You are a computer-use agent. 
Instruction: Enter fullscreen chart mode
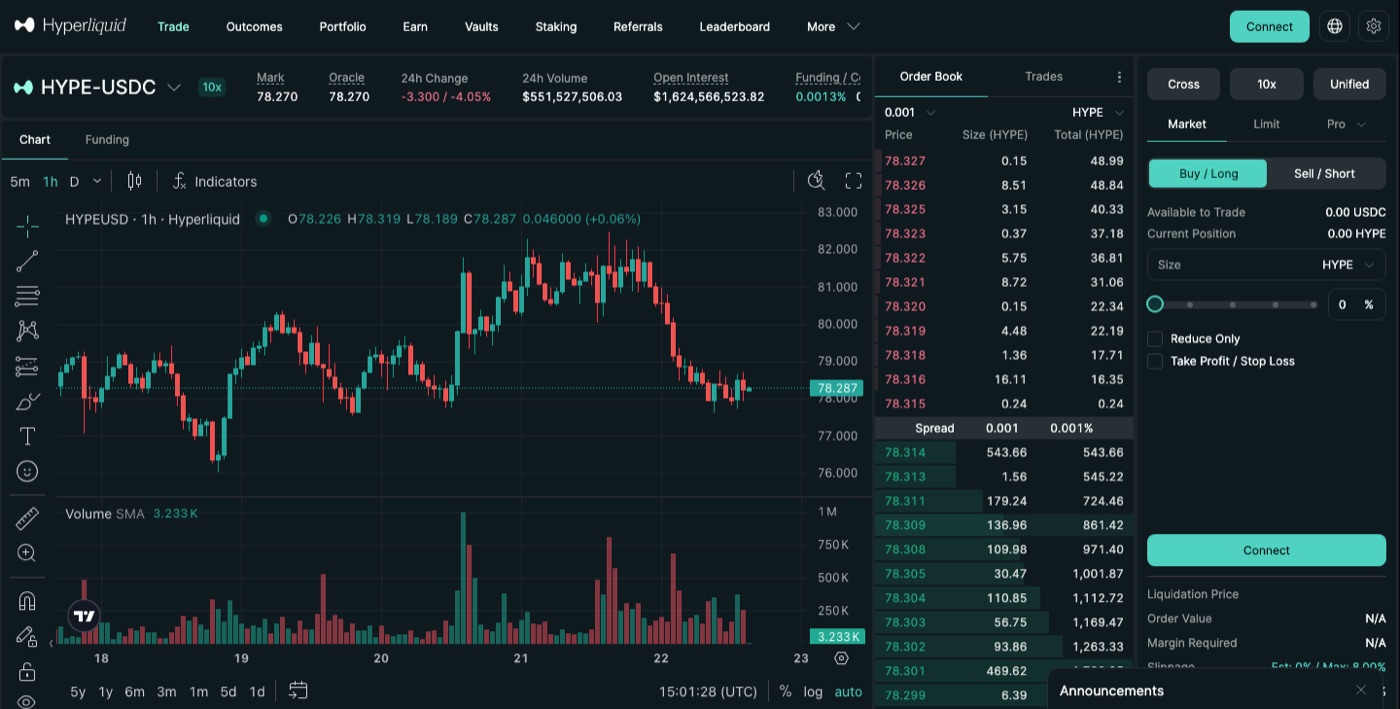tap(853, 180)
